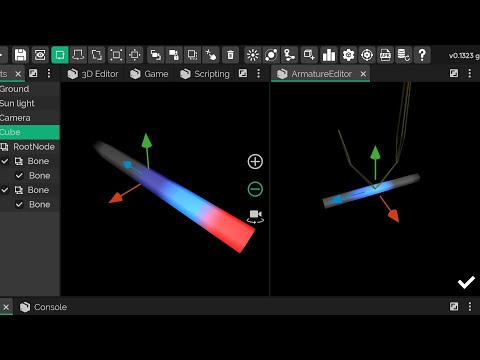Zoom out with the green minus circle
Screen dimensions: 480x360
click(x=255, y=189)
